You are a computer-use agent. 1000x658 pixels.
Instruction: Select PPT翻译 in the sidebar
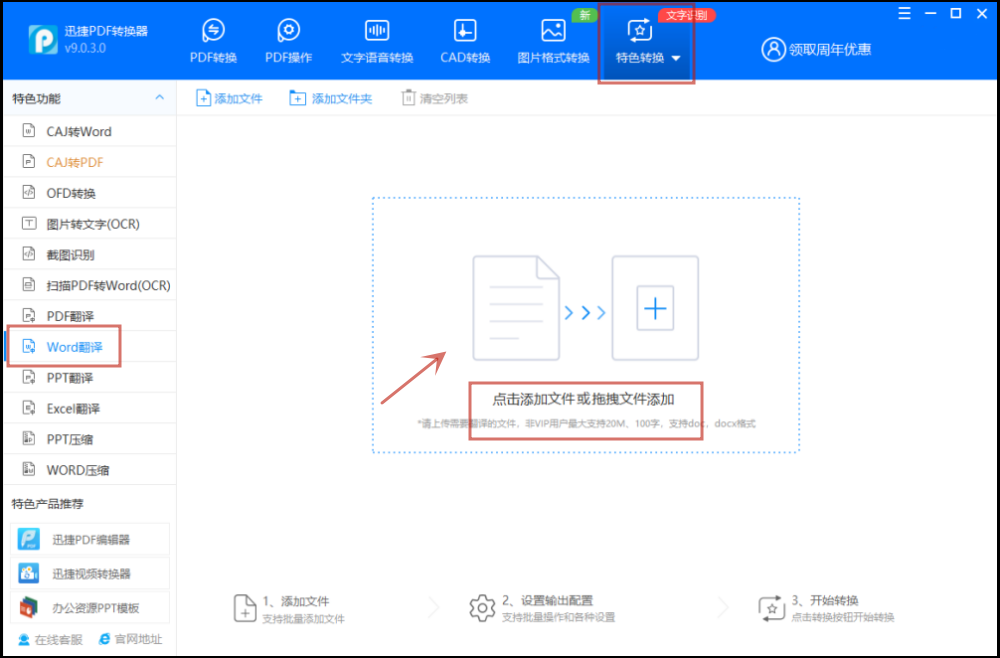90,377
